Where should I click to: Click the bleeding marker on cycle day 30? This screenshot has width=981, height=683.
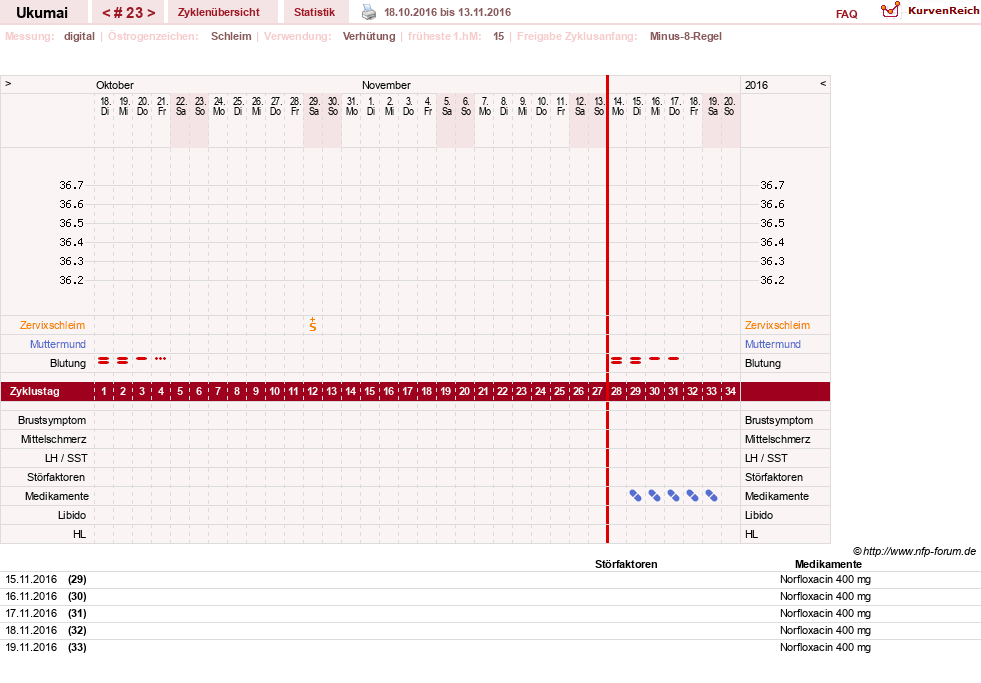[654, 358]
